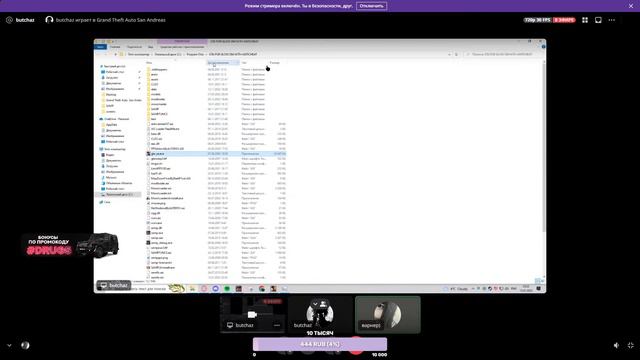Image resolution: width=640 pixels, height=360 pixels.
Task: Click the Explorer vertical scrollbar
Action: point(544,147)
